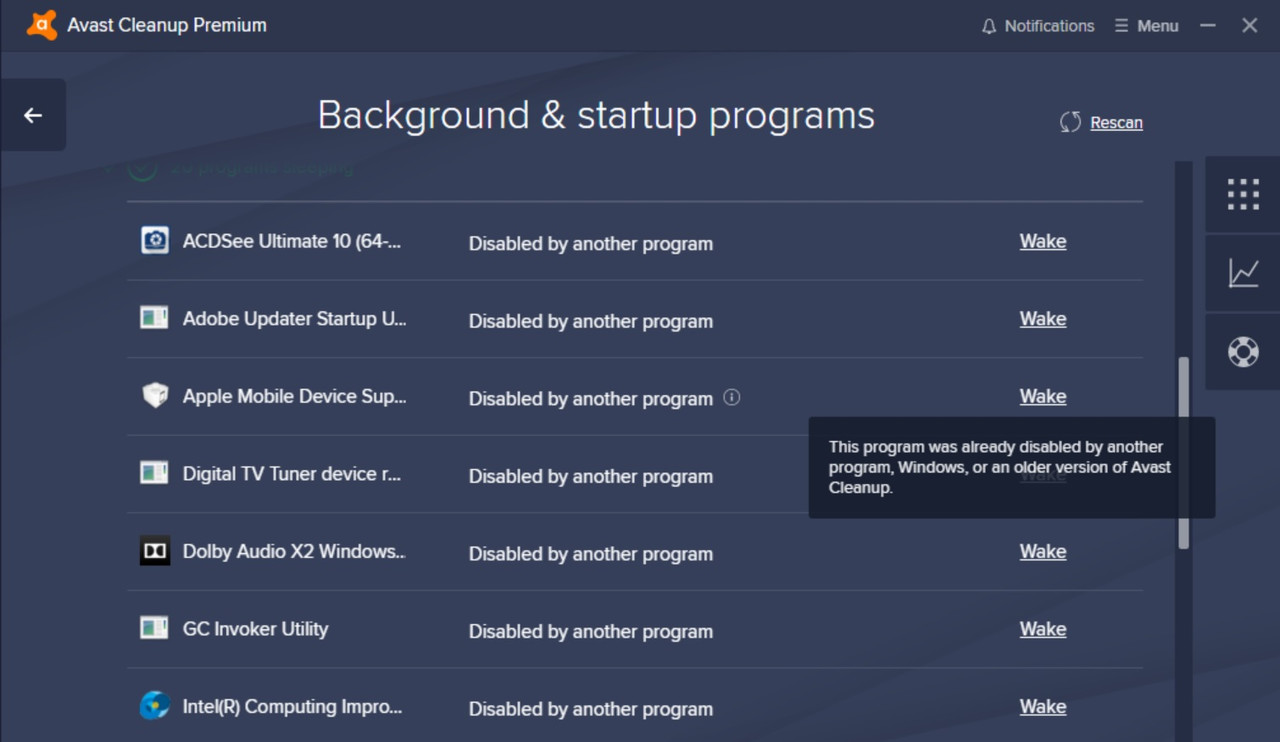The height and width of the screenshot is (742, 1280).
Task: Click the Adobe Updater Startup program icon
Action: click(x=154, y=318)
